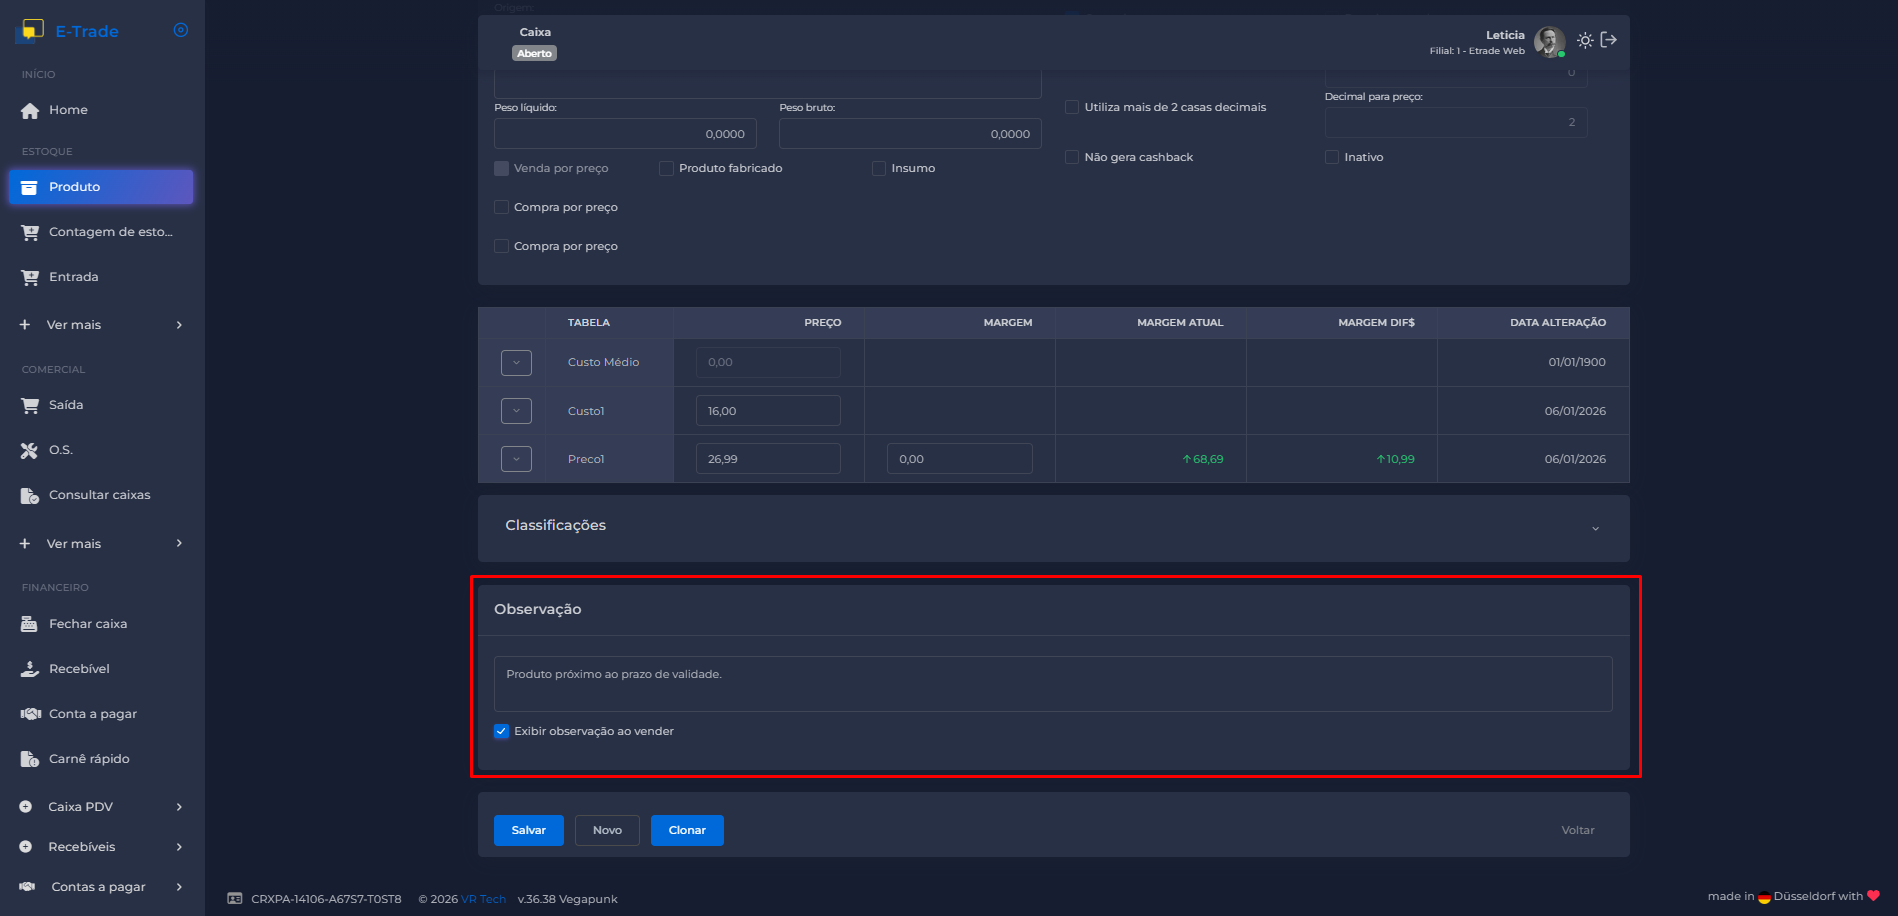Viewport: 1898px width, 916px height.
Task: Tick the Inativo checkbox
Action: [x=1332, y=157]
